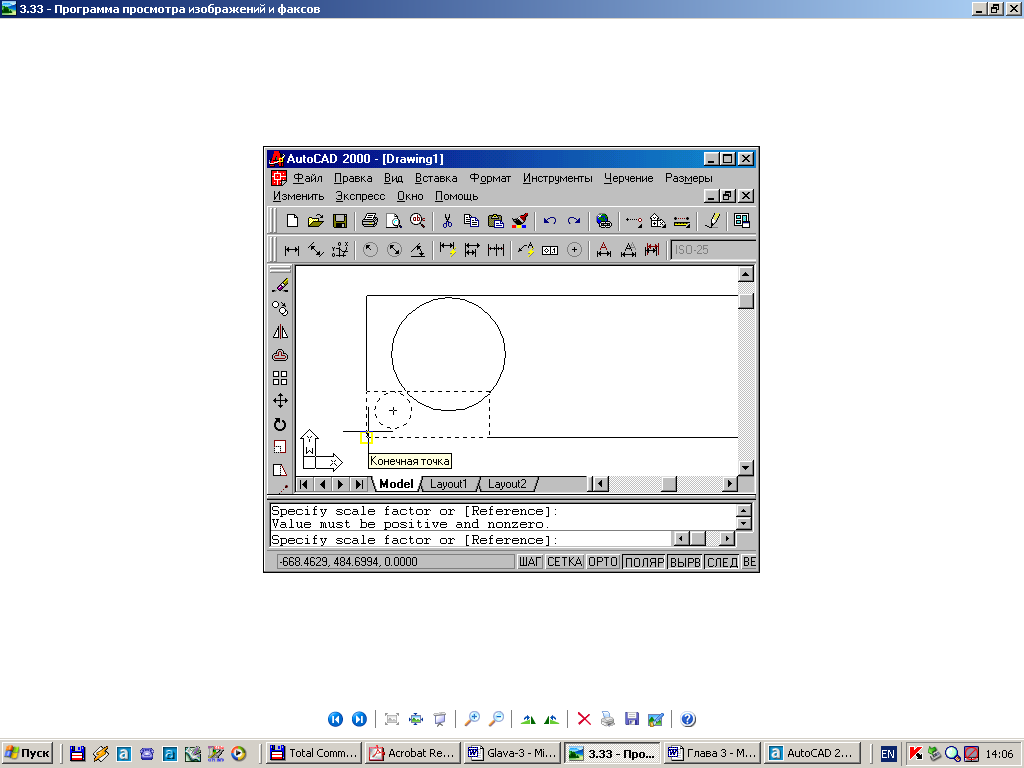This screenshot has height=768, width=1024.
Task: Toggle ОРТО mode in status bar
Action: pyautogui.click(x=602, y=562)
